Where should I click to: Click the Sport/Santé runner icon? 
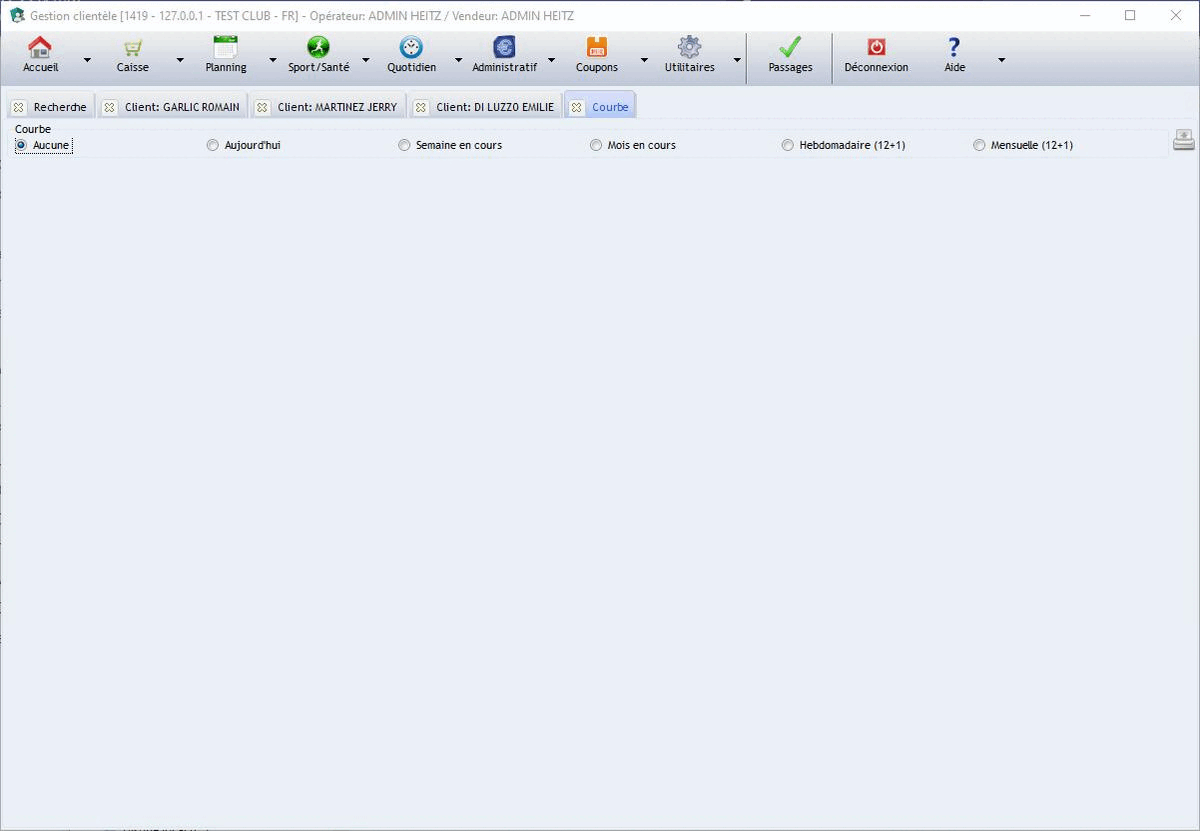point(318,48)
